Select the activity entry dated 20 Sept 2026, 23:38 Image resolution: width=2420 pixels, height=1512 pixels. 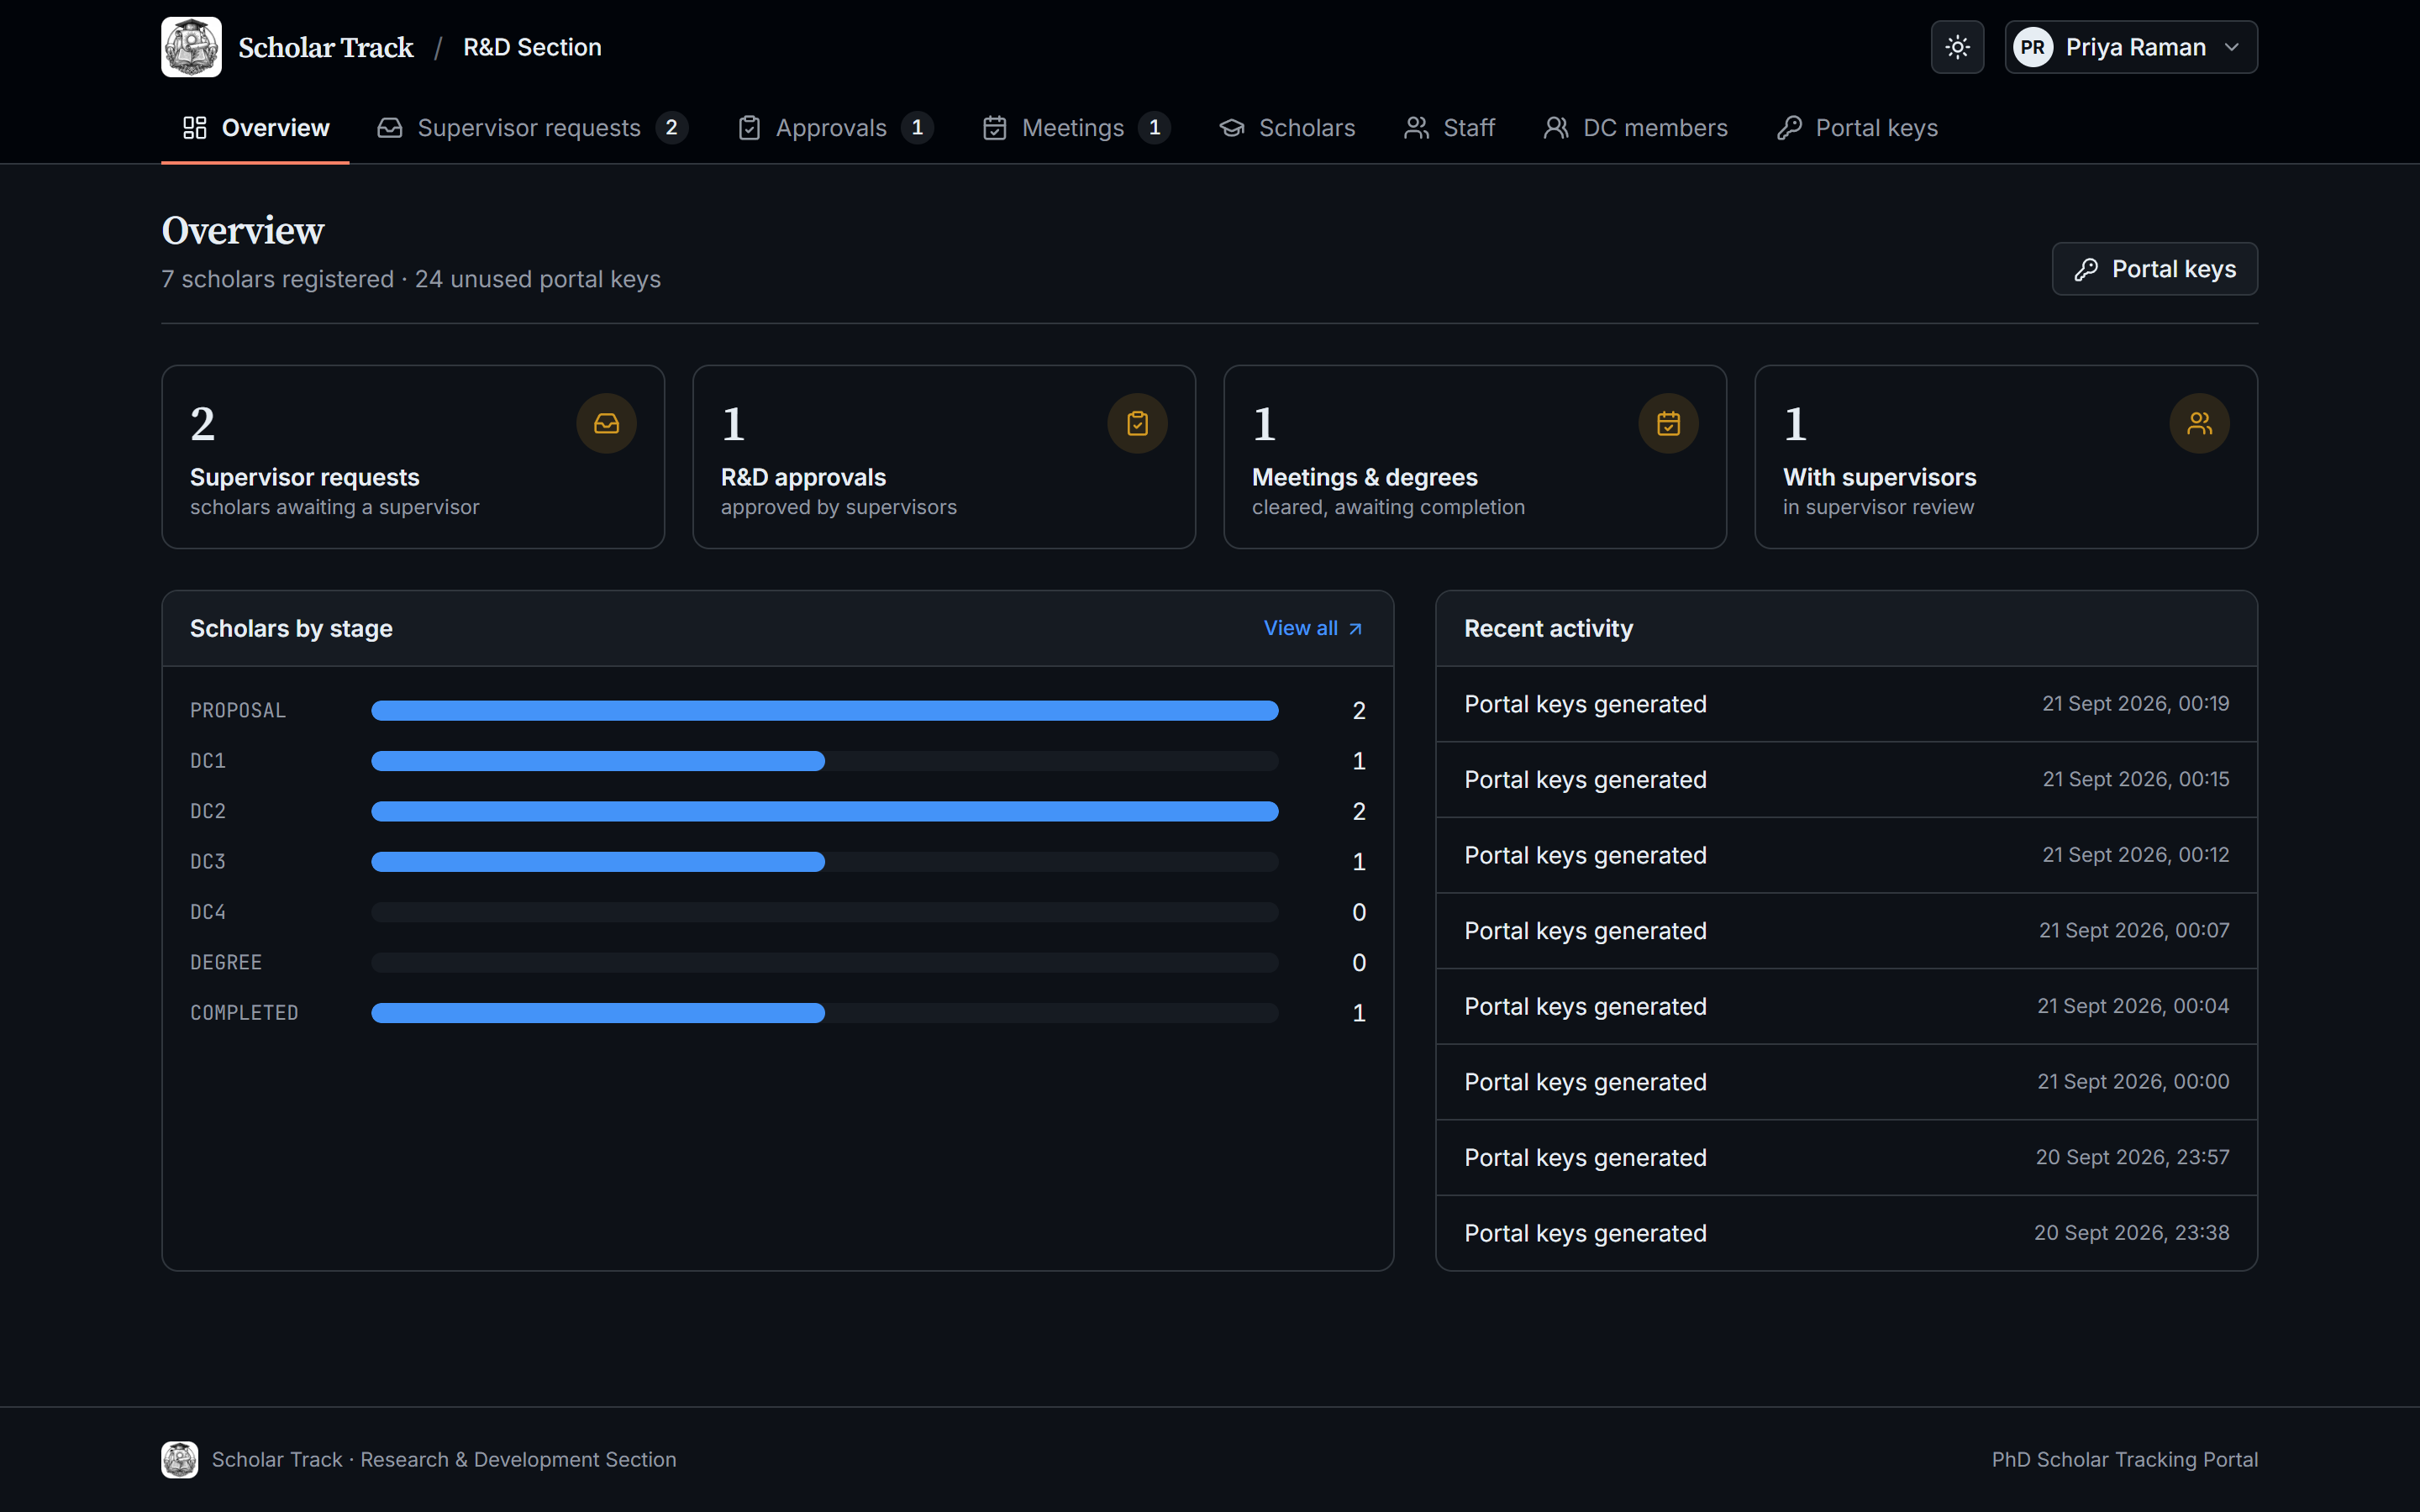tap(1846, 1233)
